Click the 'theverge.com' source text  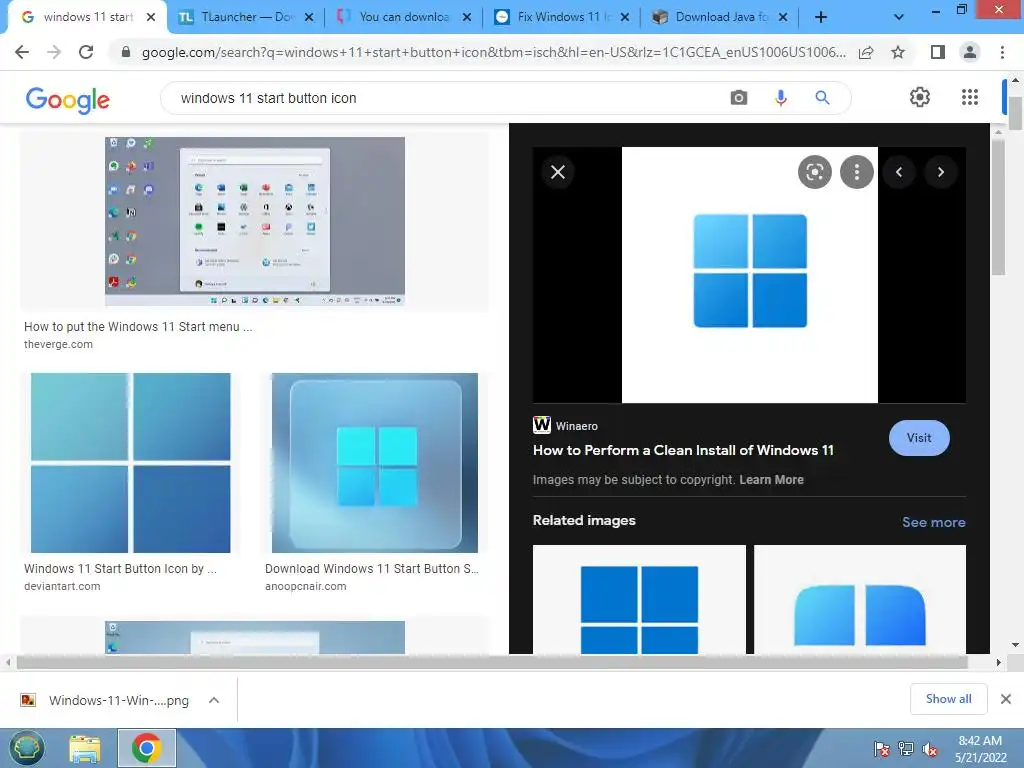point(58,344)
